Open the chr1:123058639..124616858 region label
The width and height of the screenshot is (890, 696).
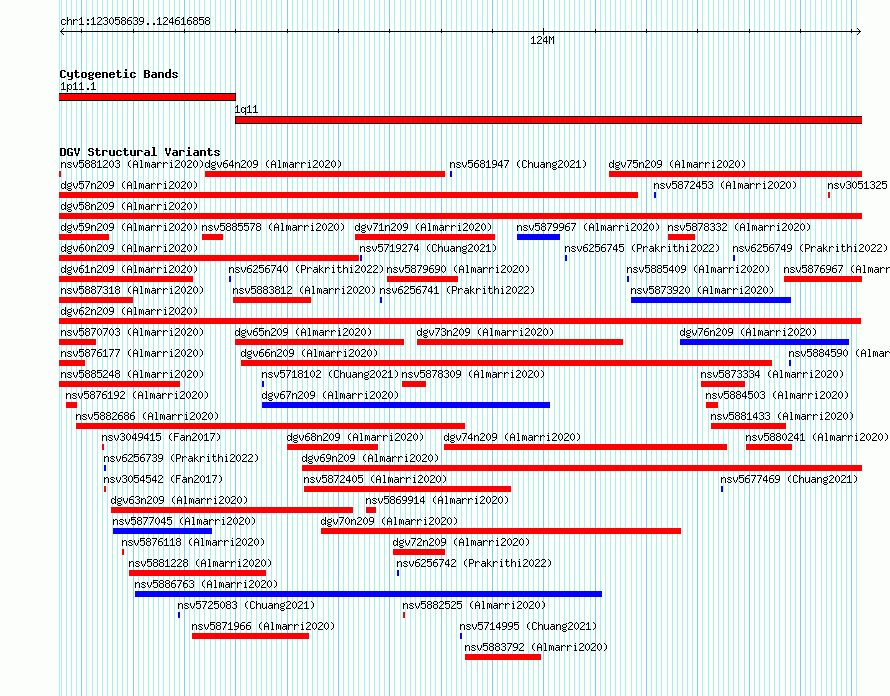point(135,22)
